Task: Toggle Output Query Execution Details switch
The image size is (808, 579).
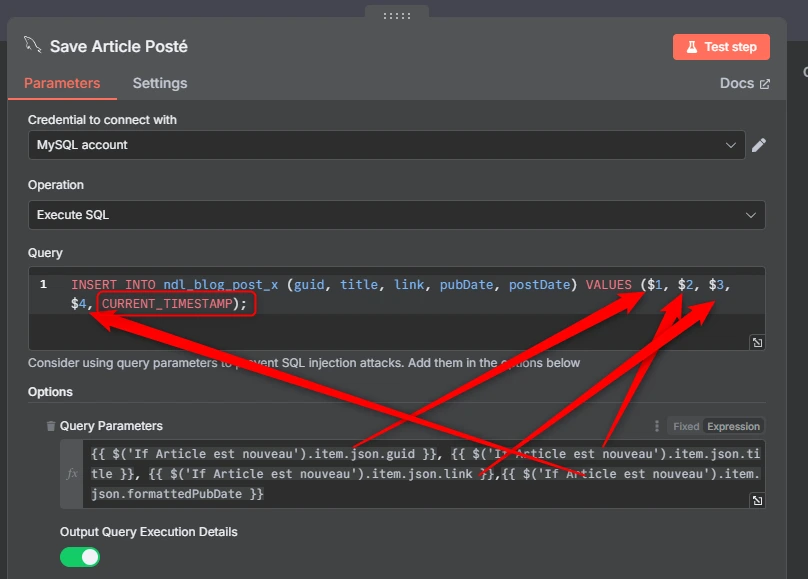Action: (x=80, y=557)
